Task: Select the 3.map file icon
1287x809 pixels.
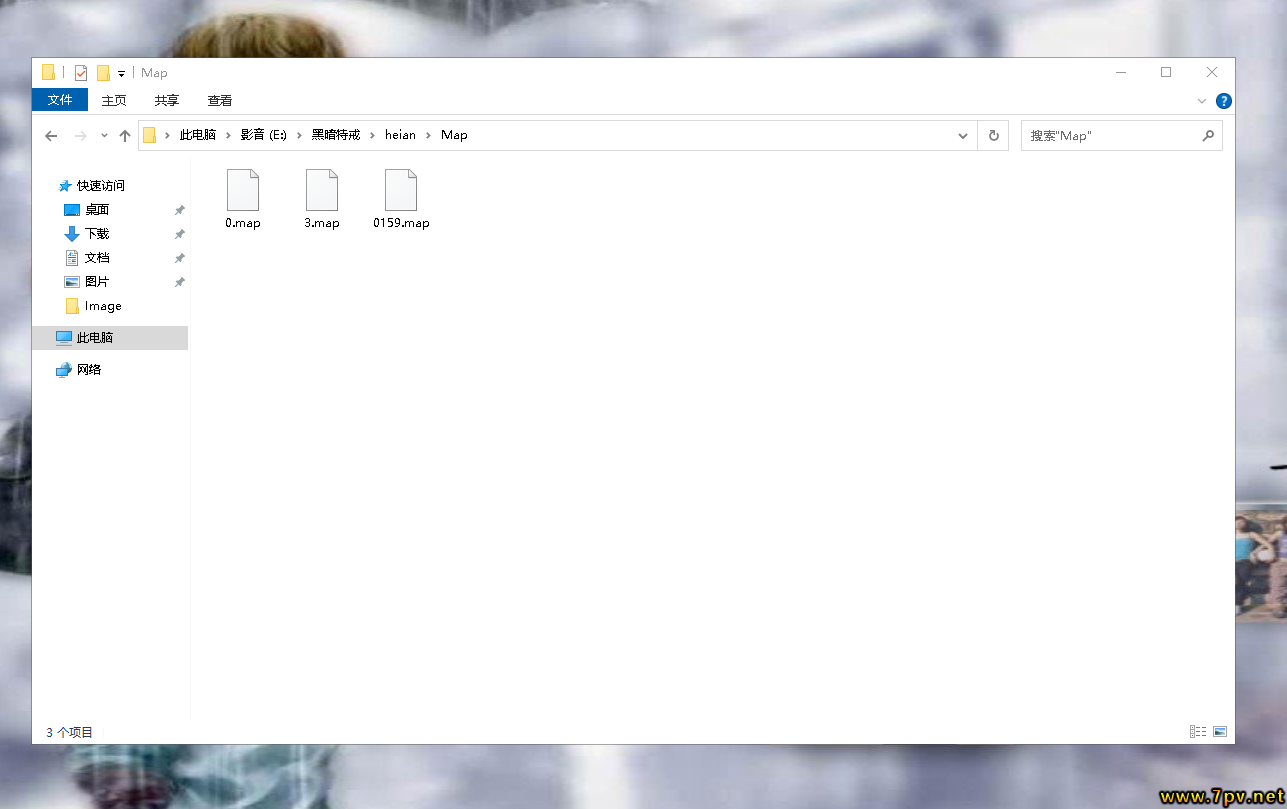Action: [322, 190]
